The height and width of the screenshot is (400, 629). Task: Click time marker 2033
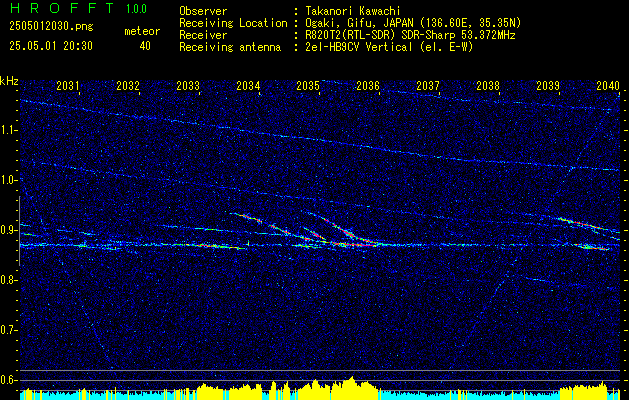188,85
